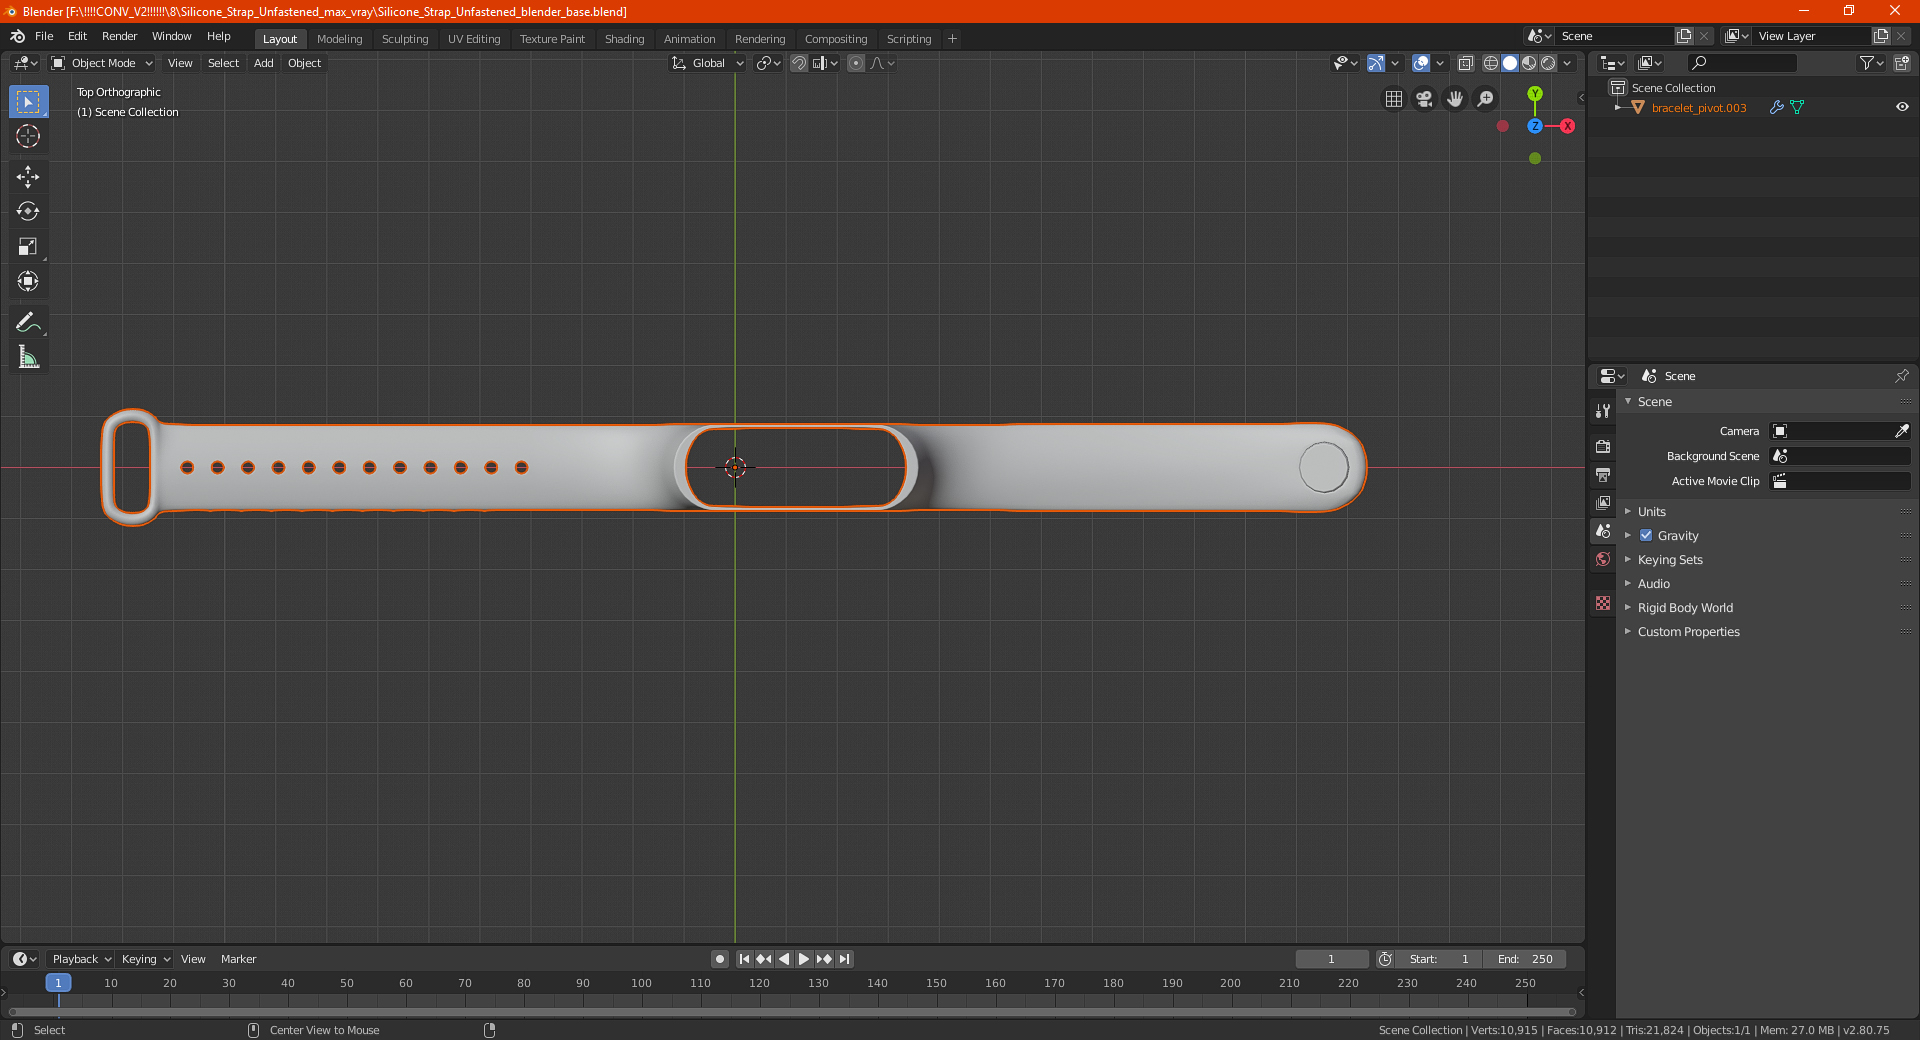Enable the Gravity checkbox

[1646, 535]
